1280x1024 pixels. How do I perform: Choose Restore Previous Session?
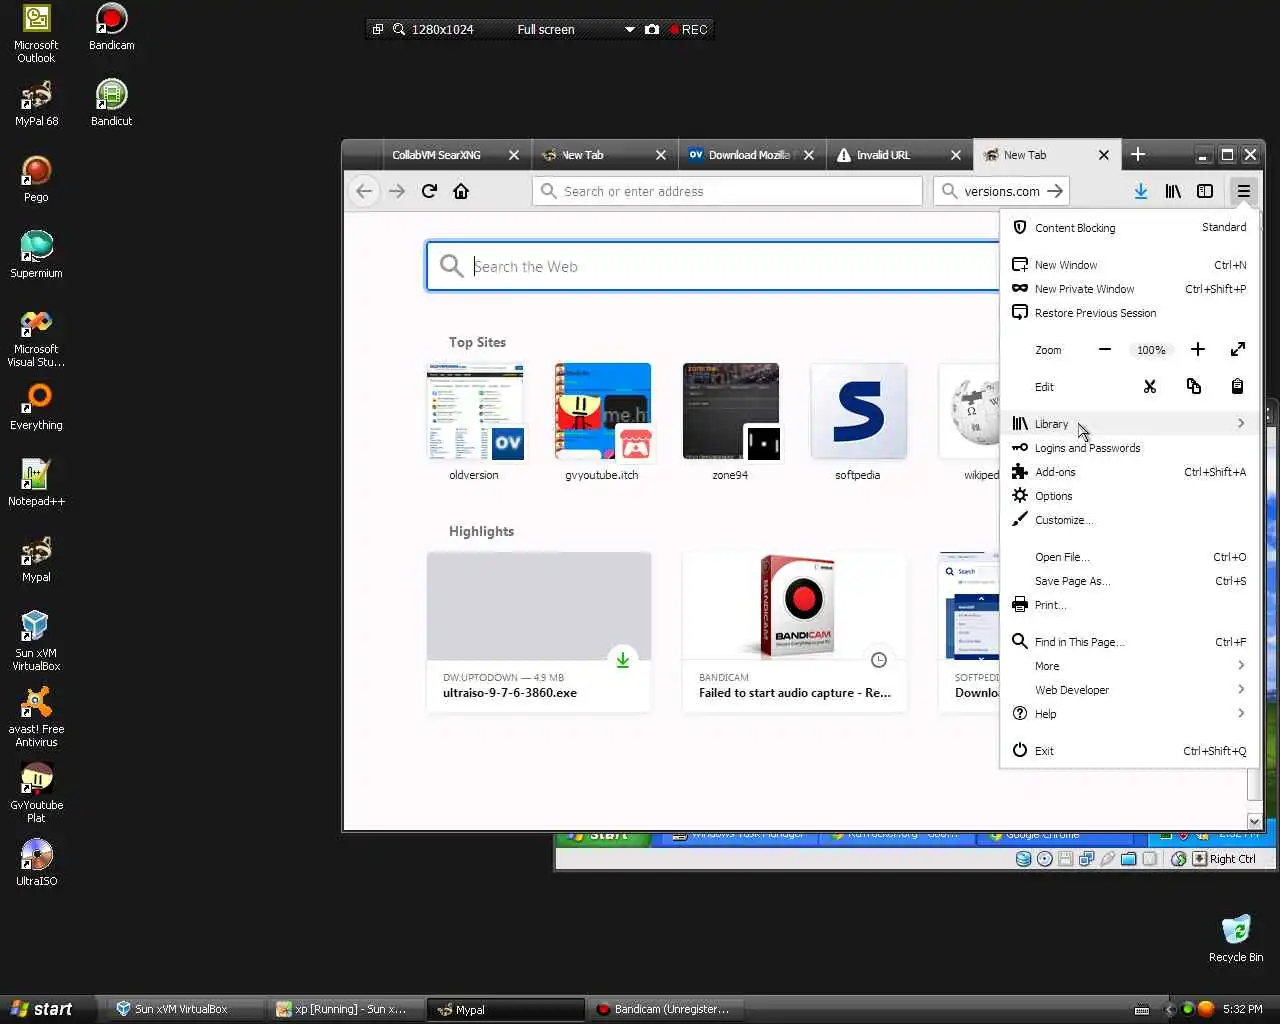(x=1129, y=313)
